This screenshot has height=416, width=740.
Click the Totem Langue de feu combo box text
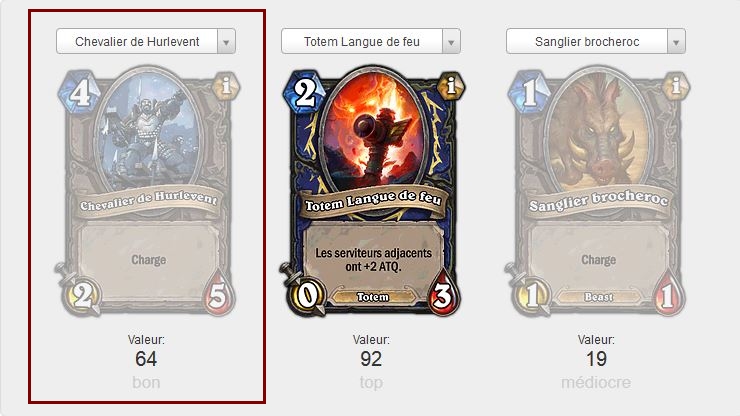pos(362,42)
